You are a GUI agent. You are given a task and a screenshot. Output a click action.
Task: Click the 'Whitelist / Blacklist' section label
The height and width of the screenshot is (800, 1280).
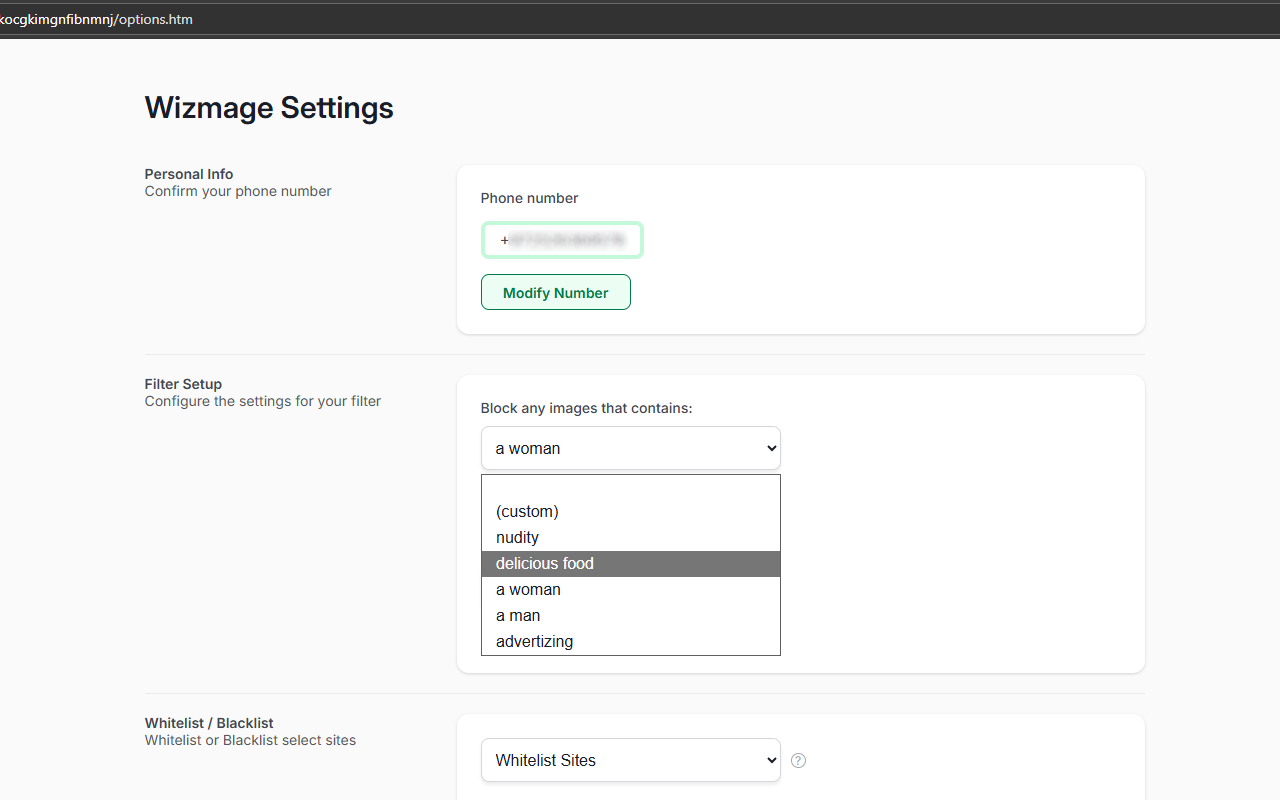click(209, 723)
